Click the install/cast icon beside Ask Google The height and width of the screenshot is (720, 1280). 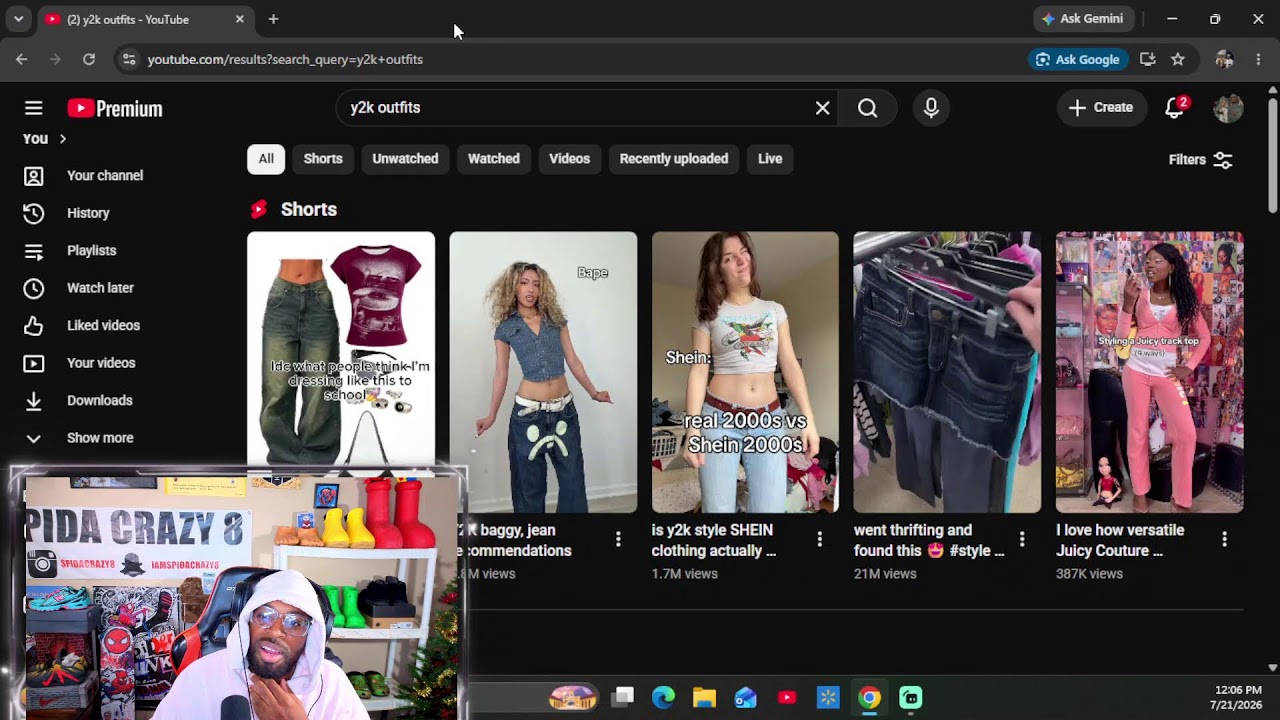pyautogui.click(x=1148, y=59)
